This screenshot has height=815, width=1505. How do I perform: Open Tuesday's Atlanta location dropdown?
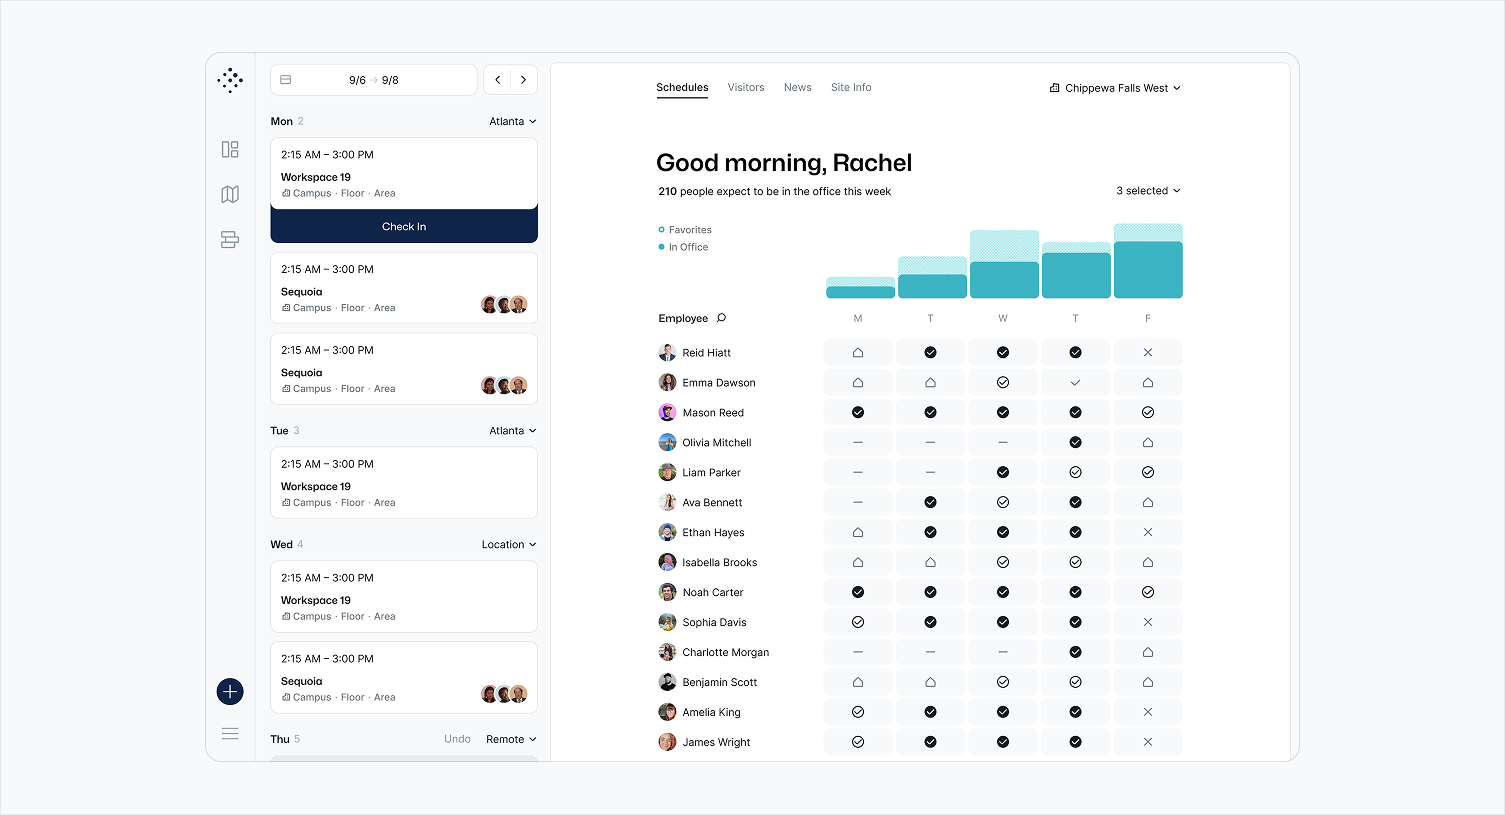[513, 431]
